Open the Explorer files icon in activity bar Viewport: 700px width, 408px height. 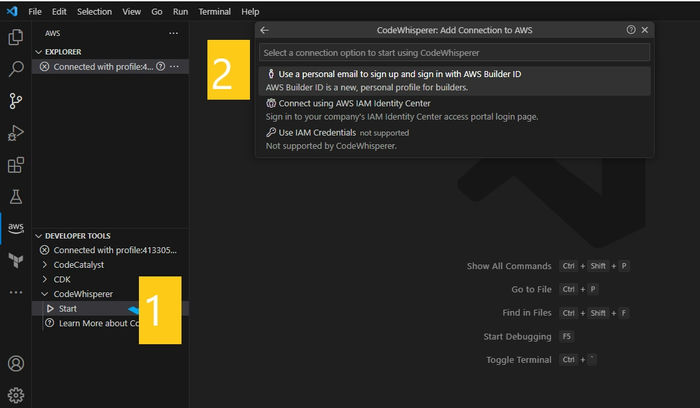tap(16, 37)
